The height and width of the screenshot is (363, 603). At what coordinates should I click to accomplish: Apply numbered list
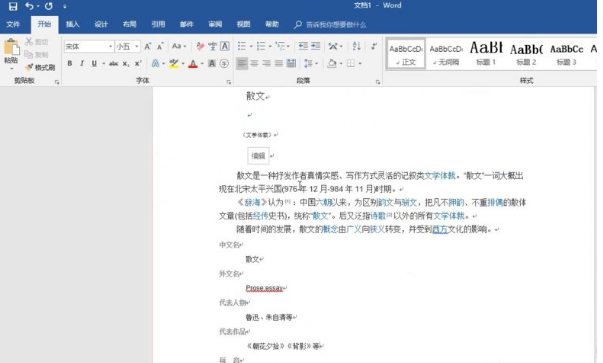[x=261, y=47]
